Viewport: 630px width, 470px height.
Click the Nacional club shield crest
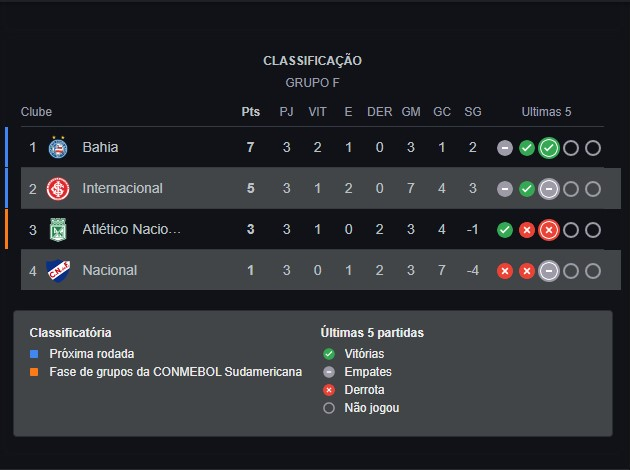[x=58, y=270]
